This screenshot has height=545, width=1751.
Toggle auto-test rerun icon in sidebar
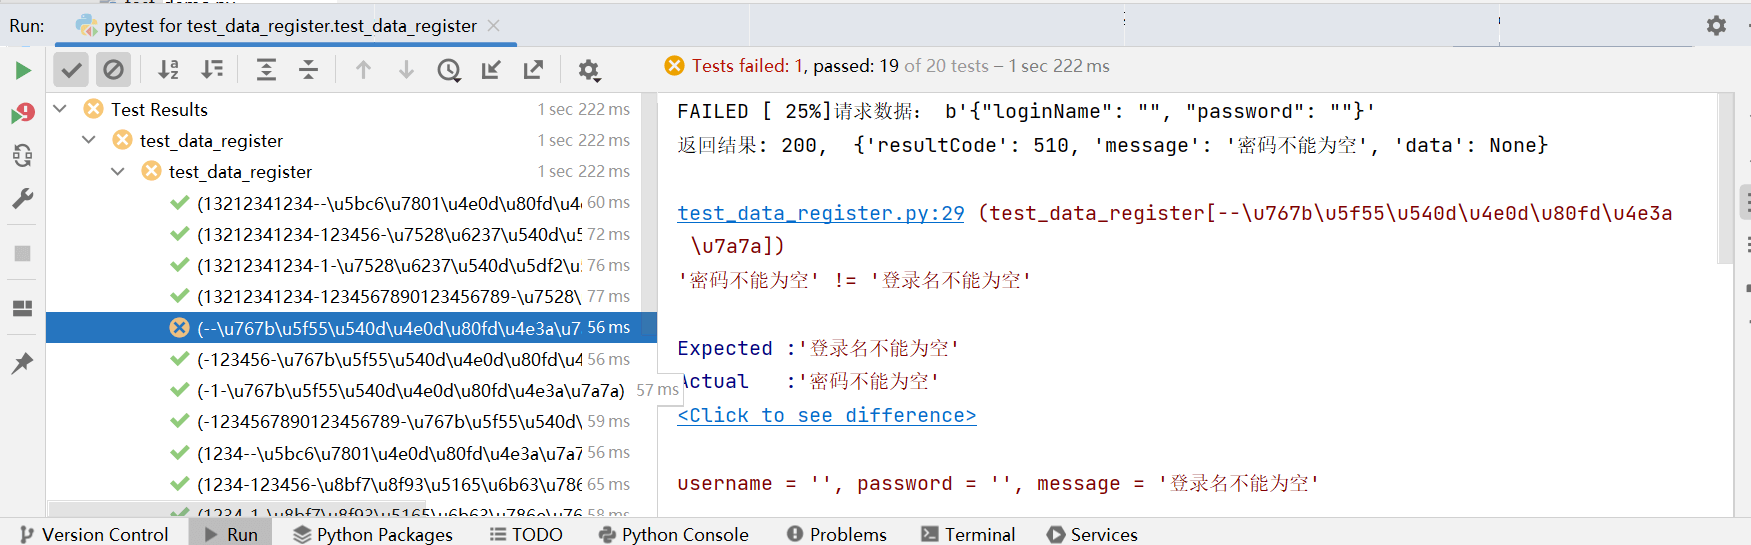22,155
